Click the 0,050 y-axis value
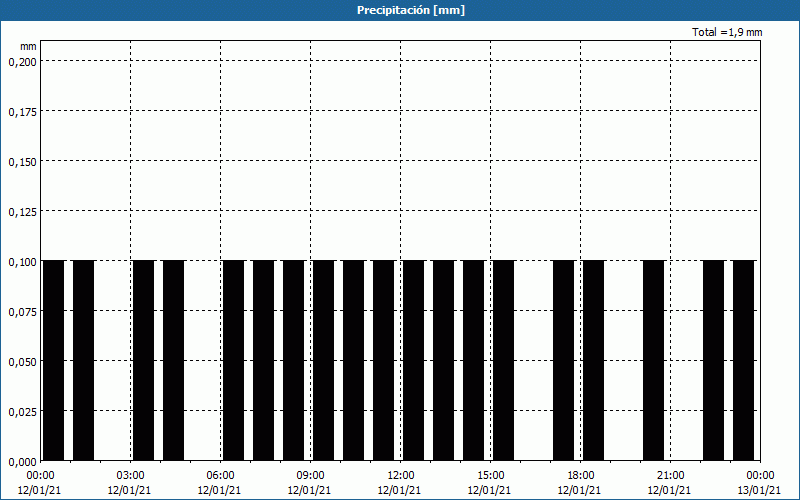This screenshot has width=800, height=500. pyautogui.click(x=22, y=362)
